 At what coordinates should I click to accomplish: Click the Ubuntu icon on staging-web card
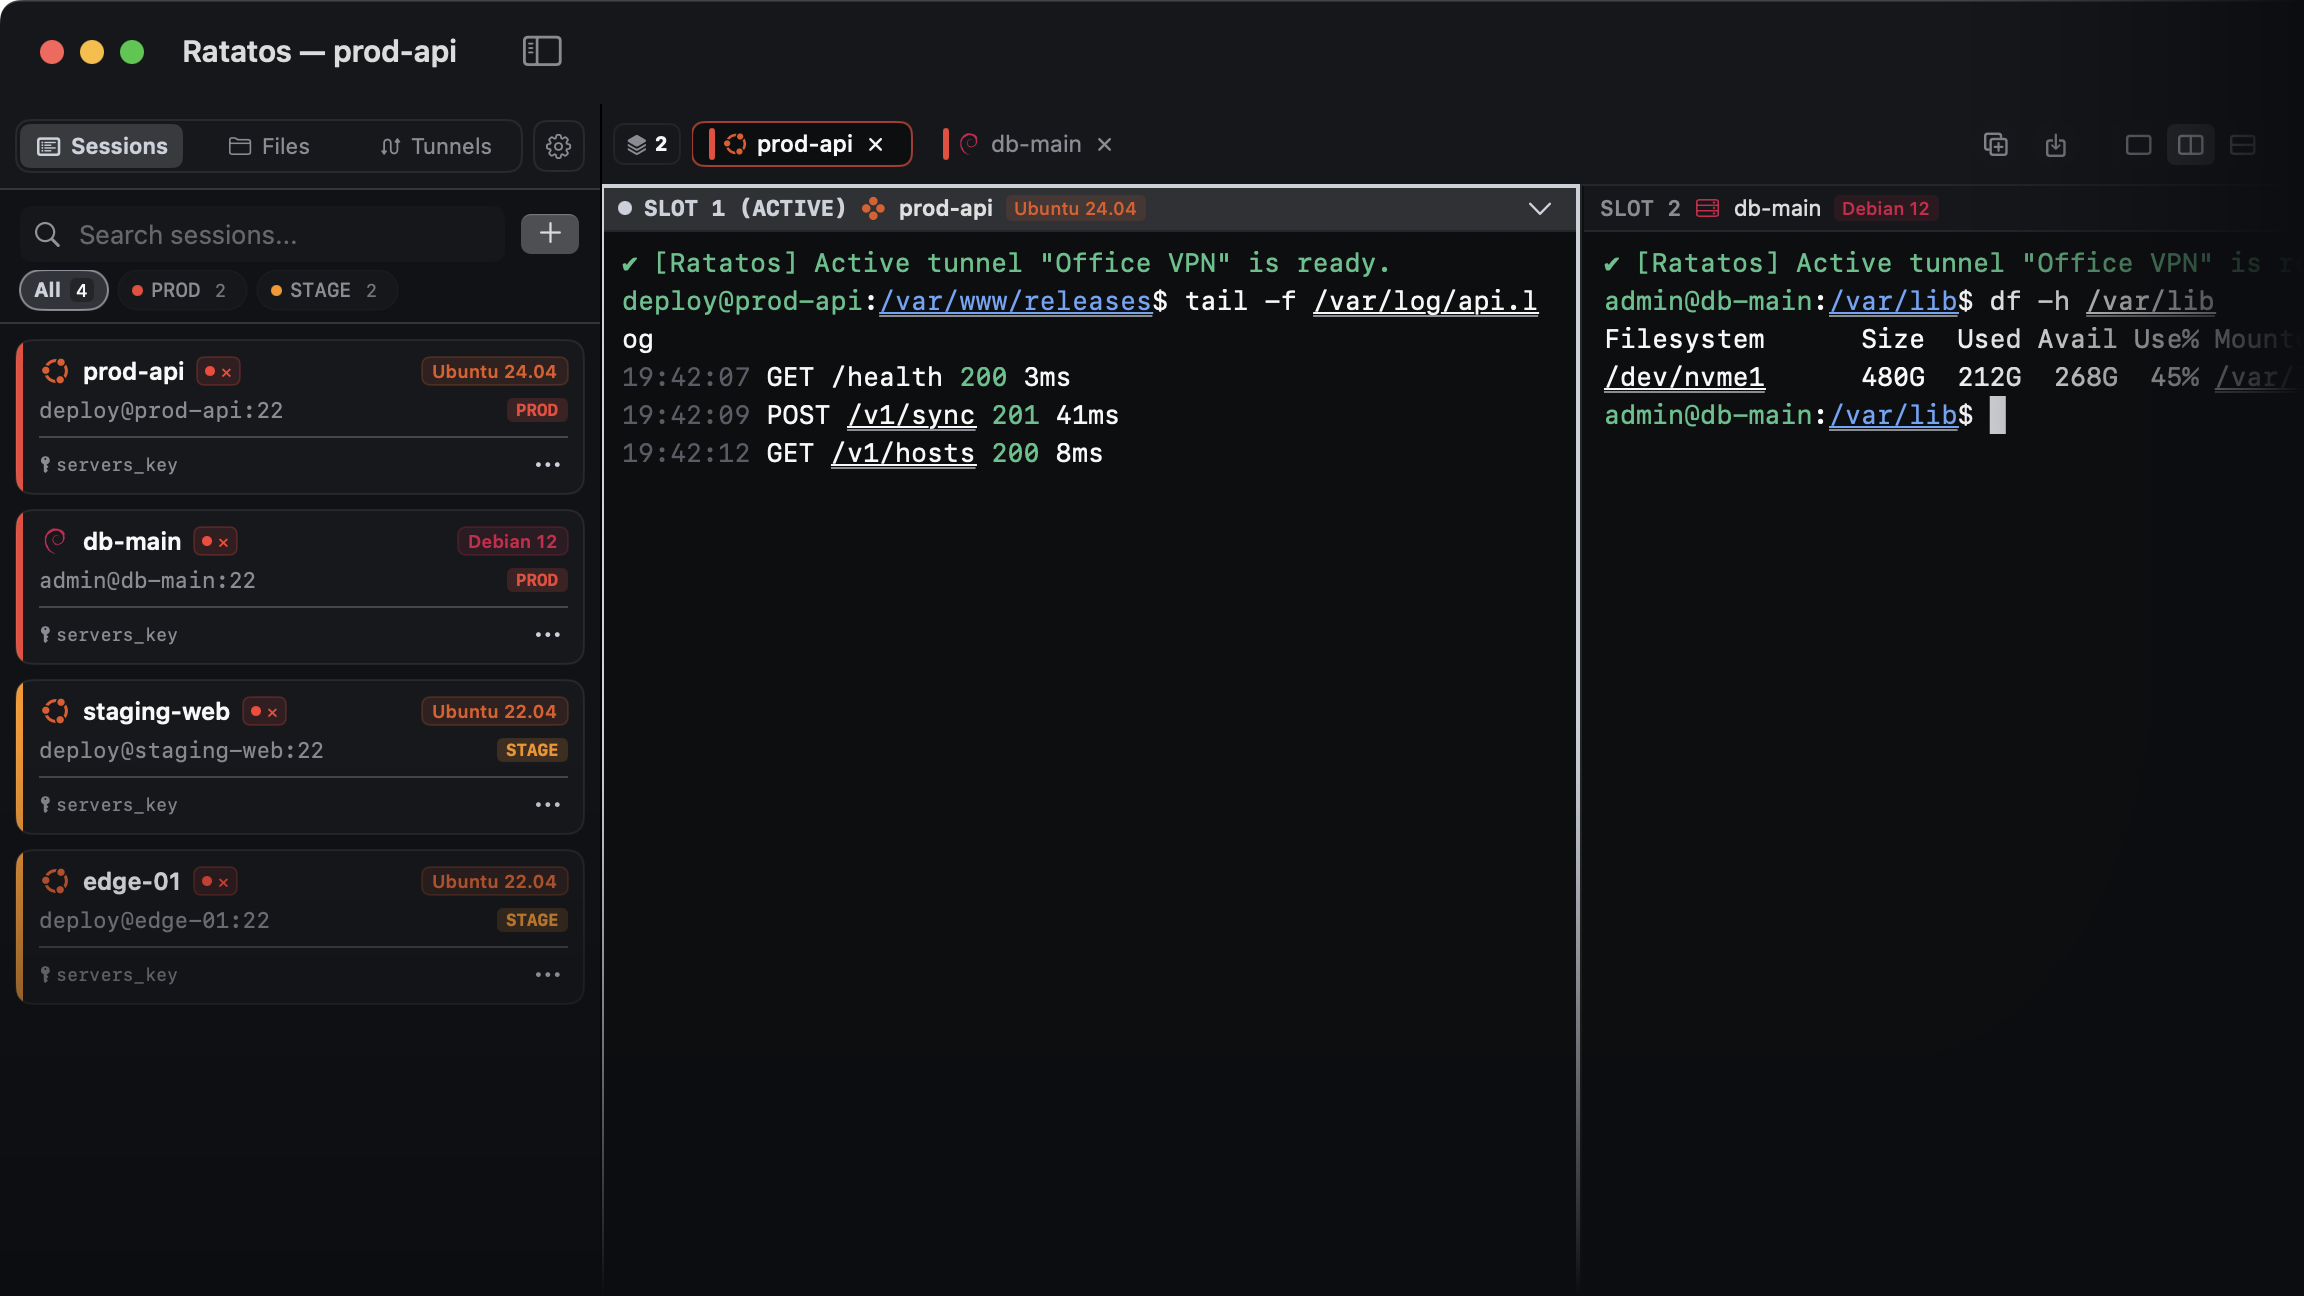coord(55,711)
